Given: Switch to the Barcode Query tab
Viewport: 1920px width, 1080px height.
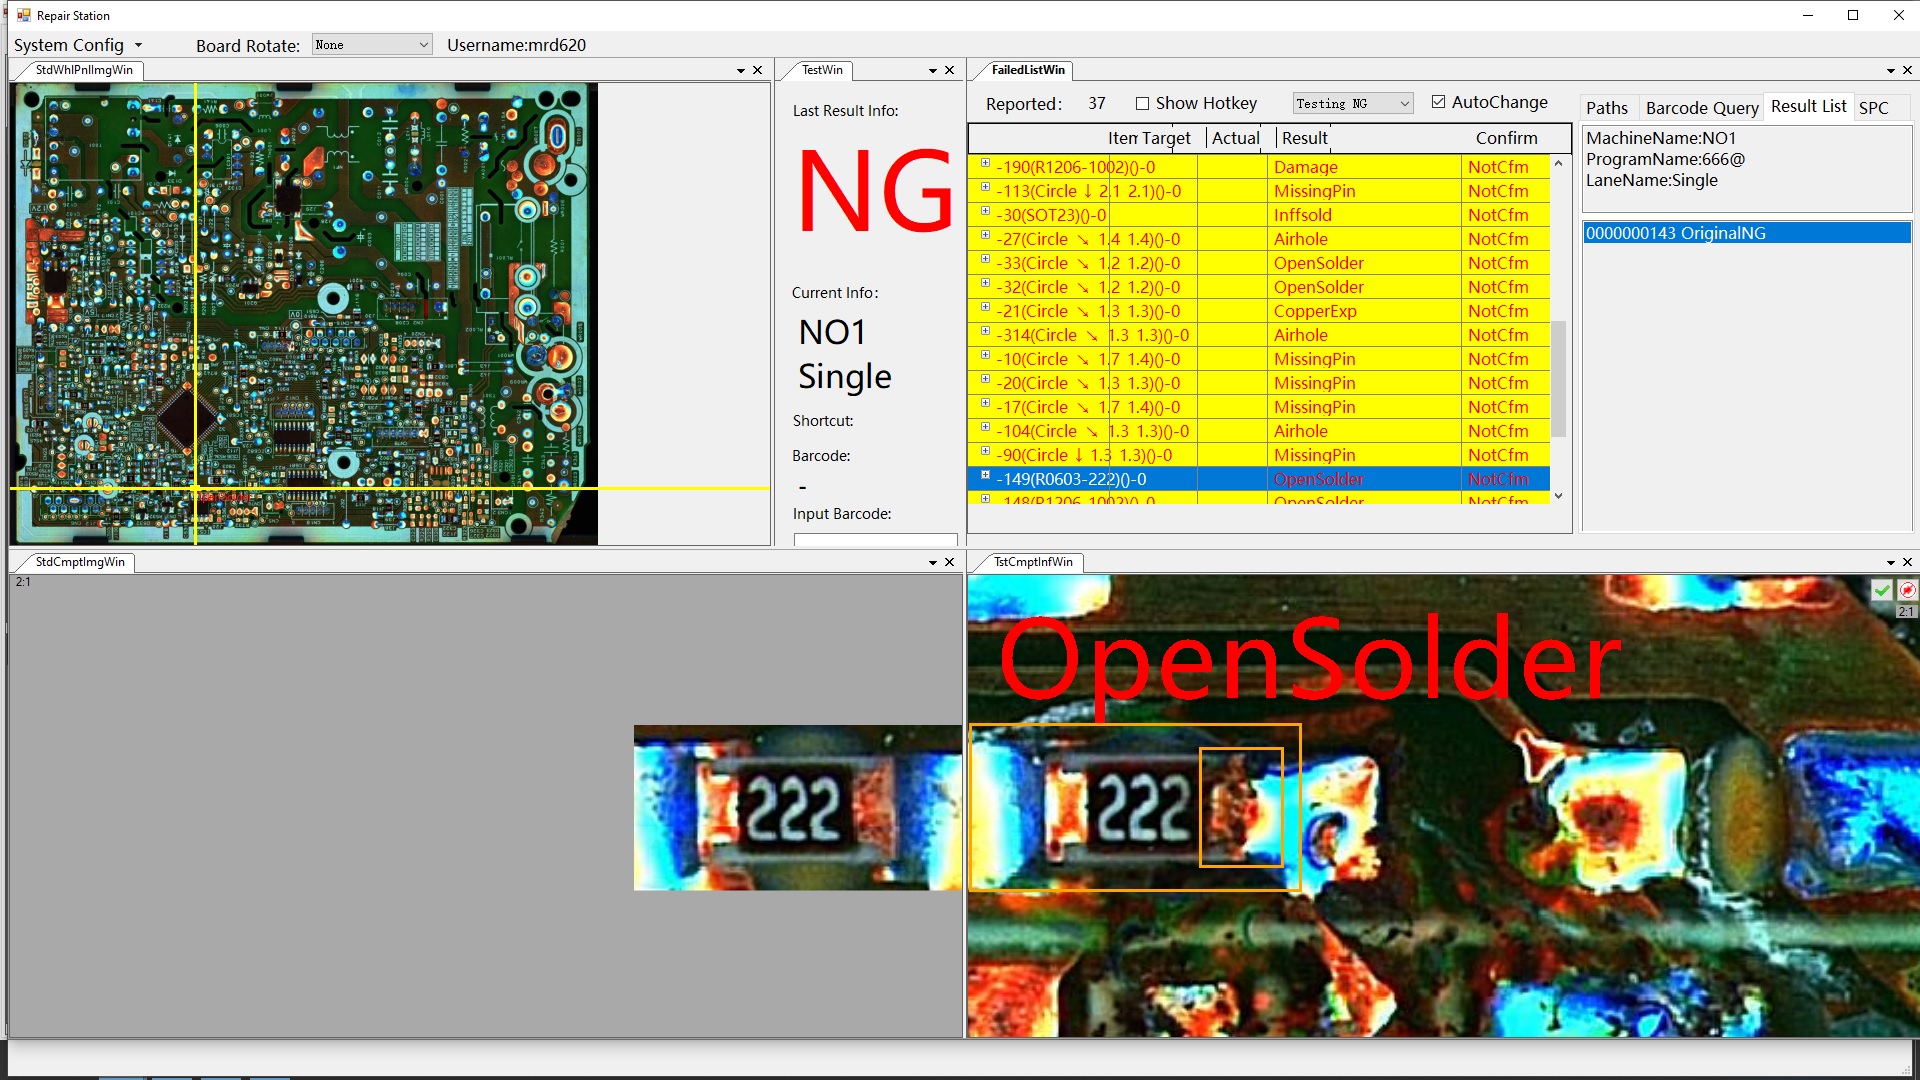Looking at the screenshot, I should click(1701, 108).
